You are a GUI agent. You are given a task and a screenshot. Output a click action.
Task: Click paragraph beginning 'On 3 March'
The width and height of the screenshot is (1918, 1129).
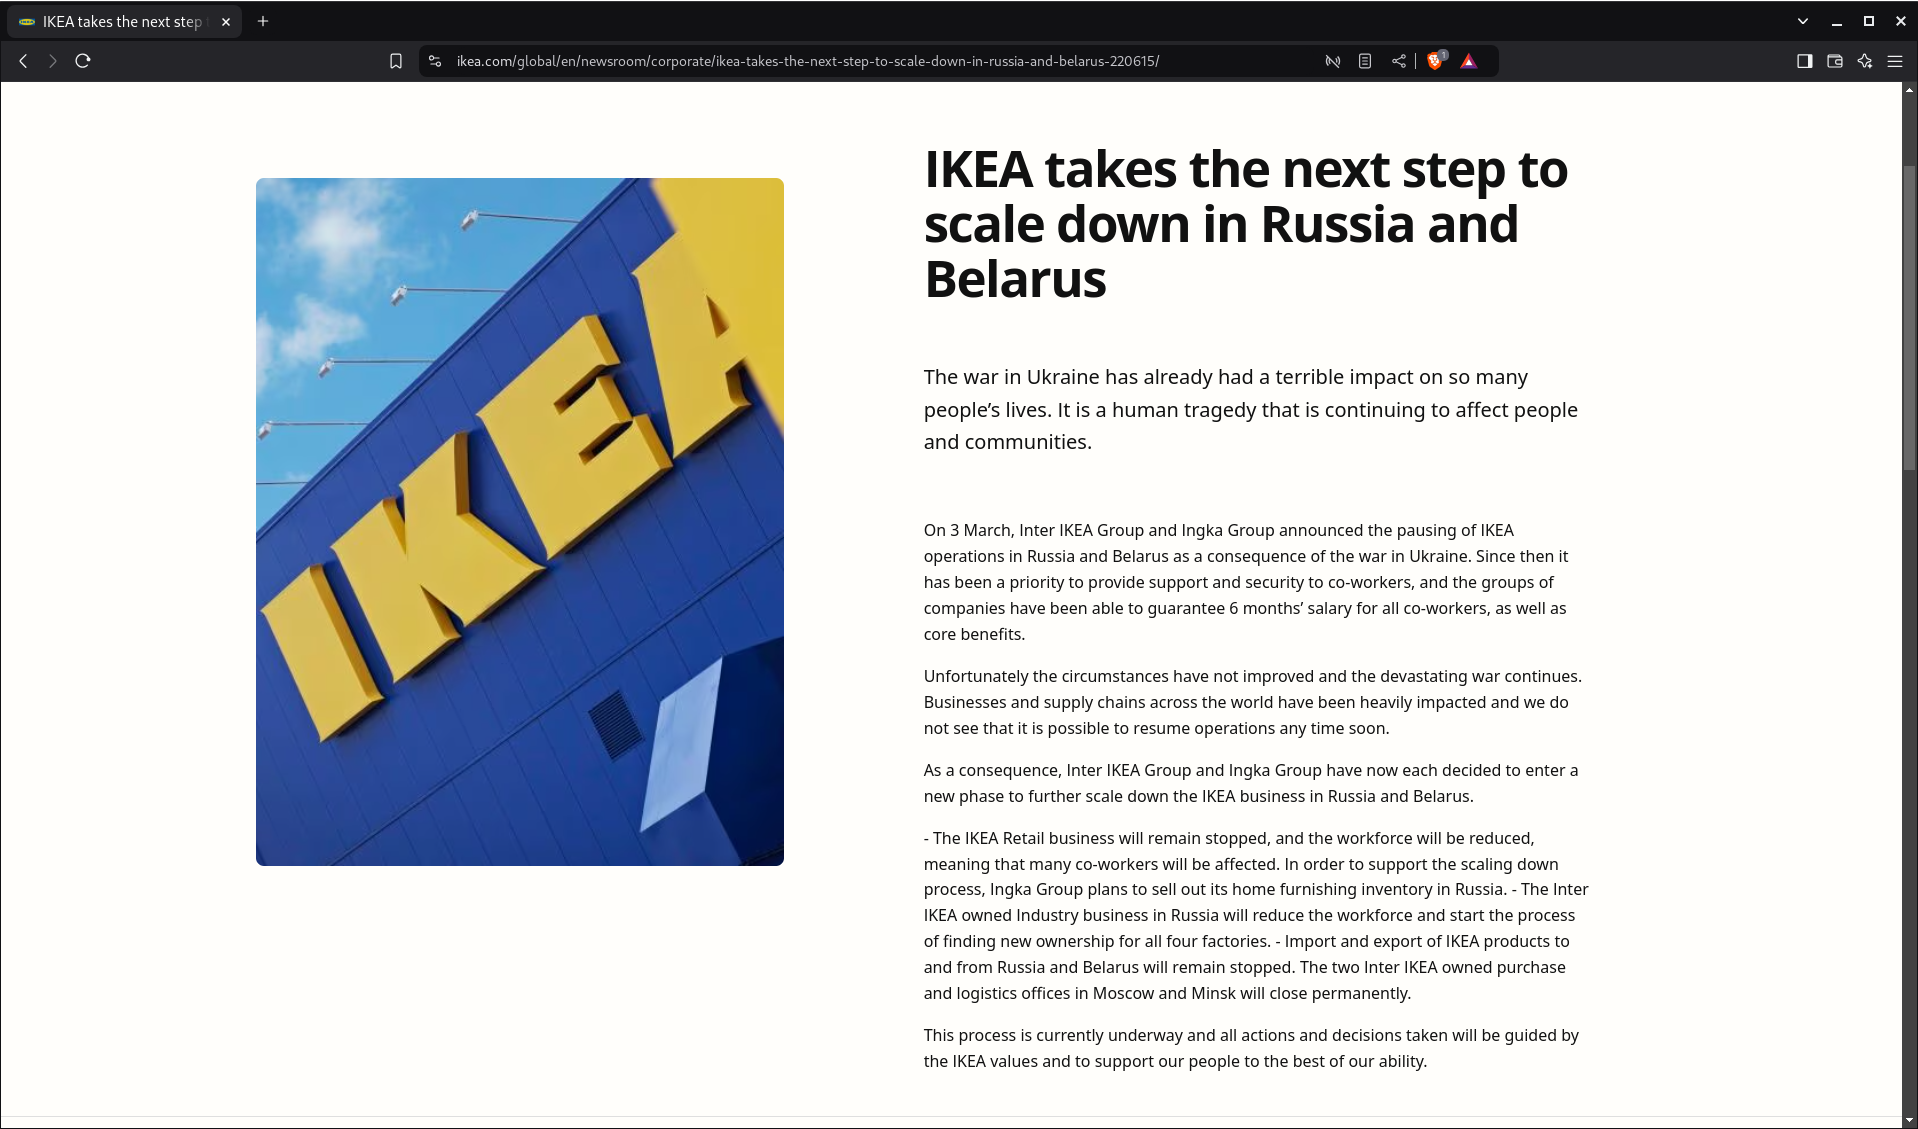point(1246,582)
